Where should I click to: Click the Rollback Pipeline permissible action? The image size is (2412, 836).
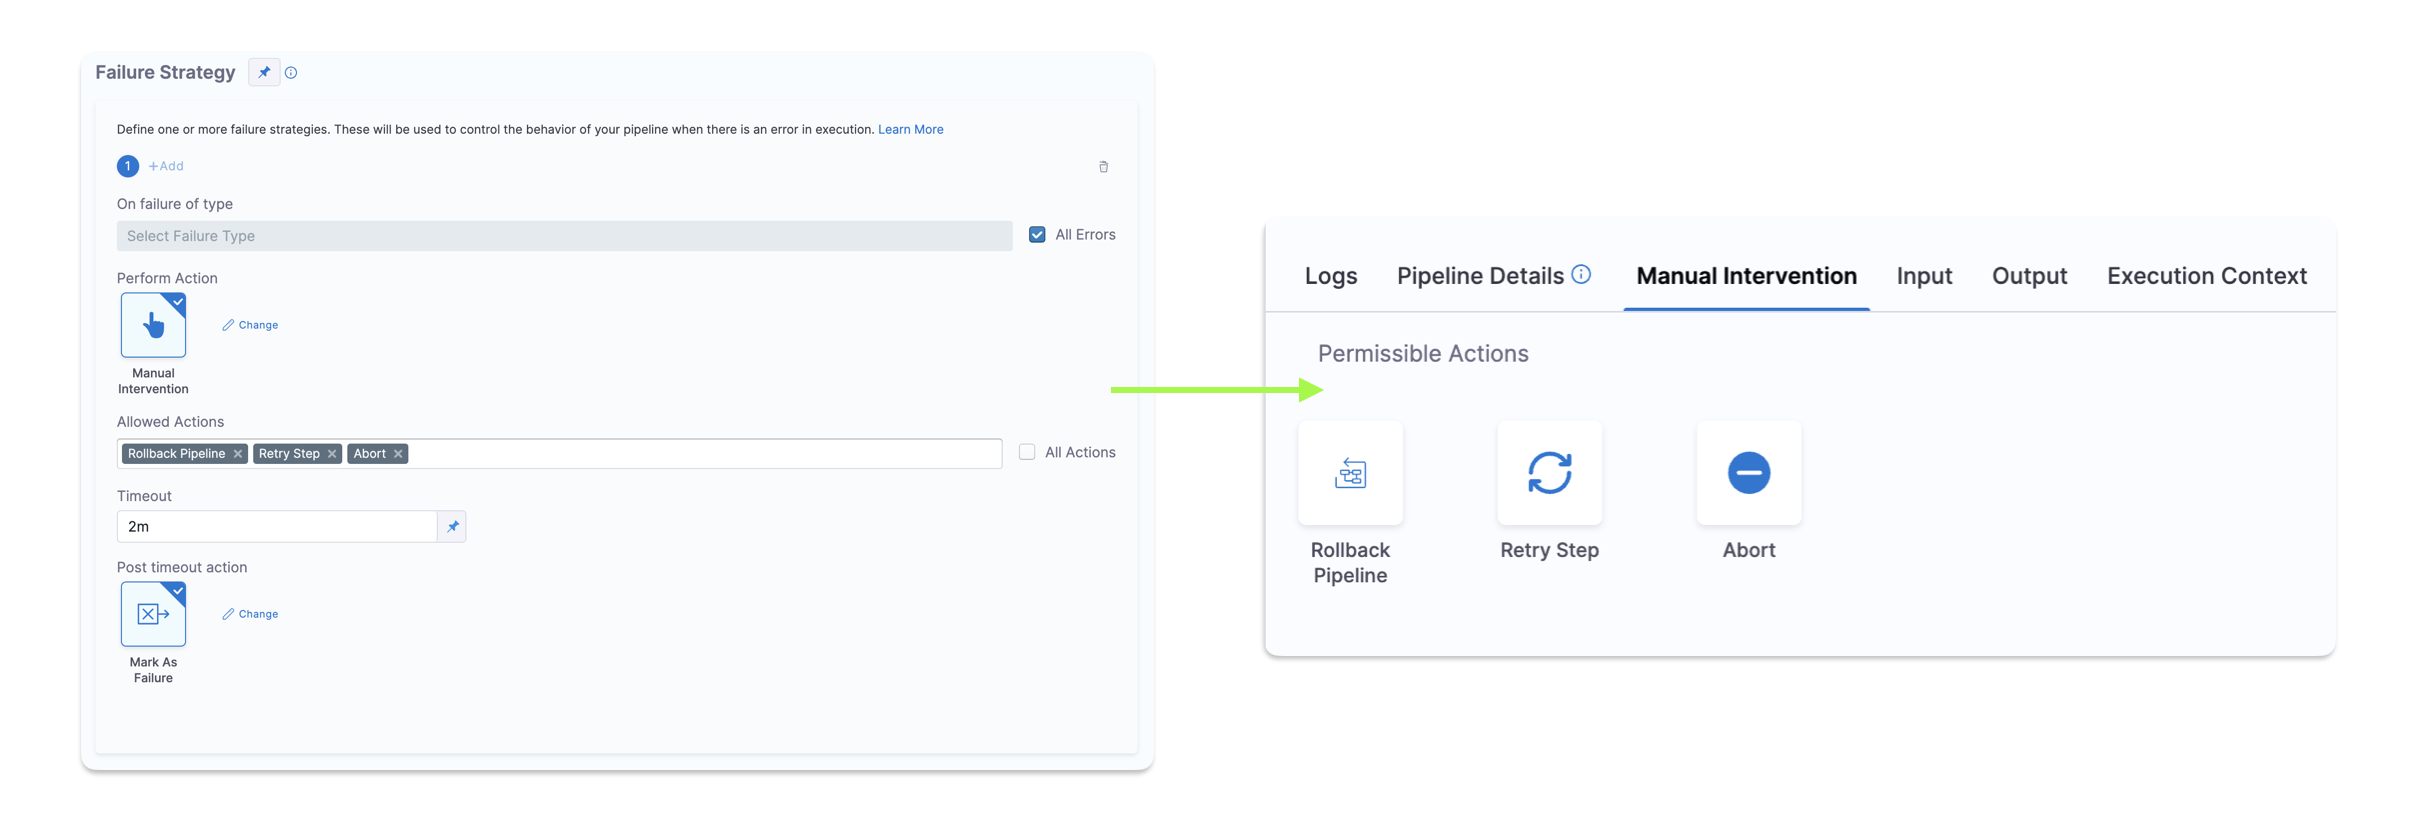[x=1350, y=473]
